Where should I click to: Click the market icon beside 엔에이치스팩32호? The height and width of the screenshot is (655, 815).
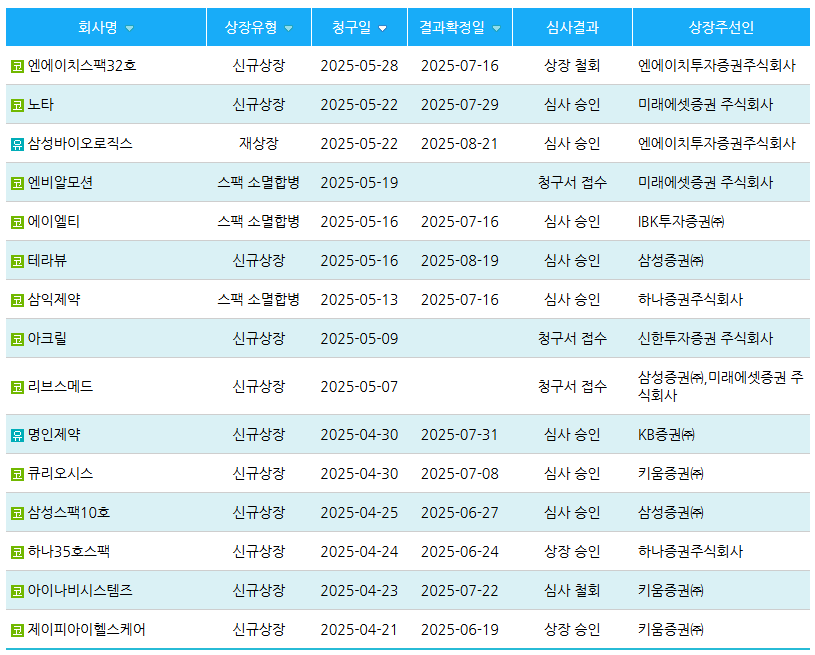click(17, 66)
